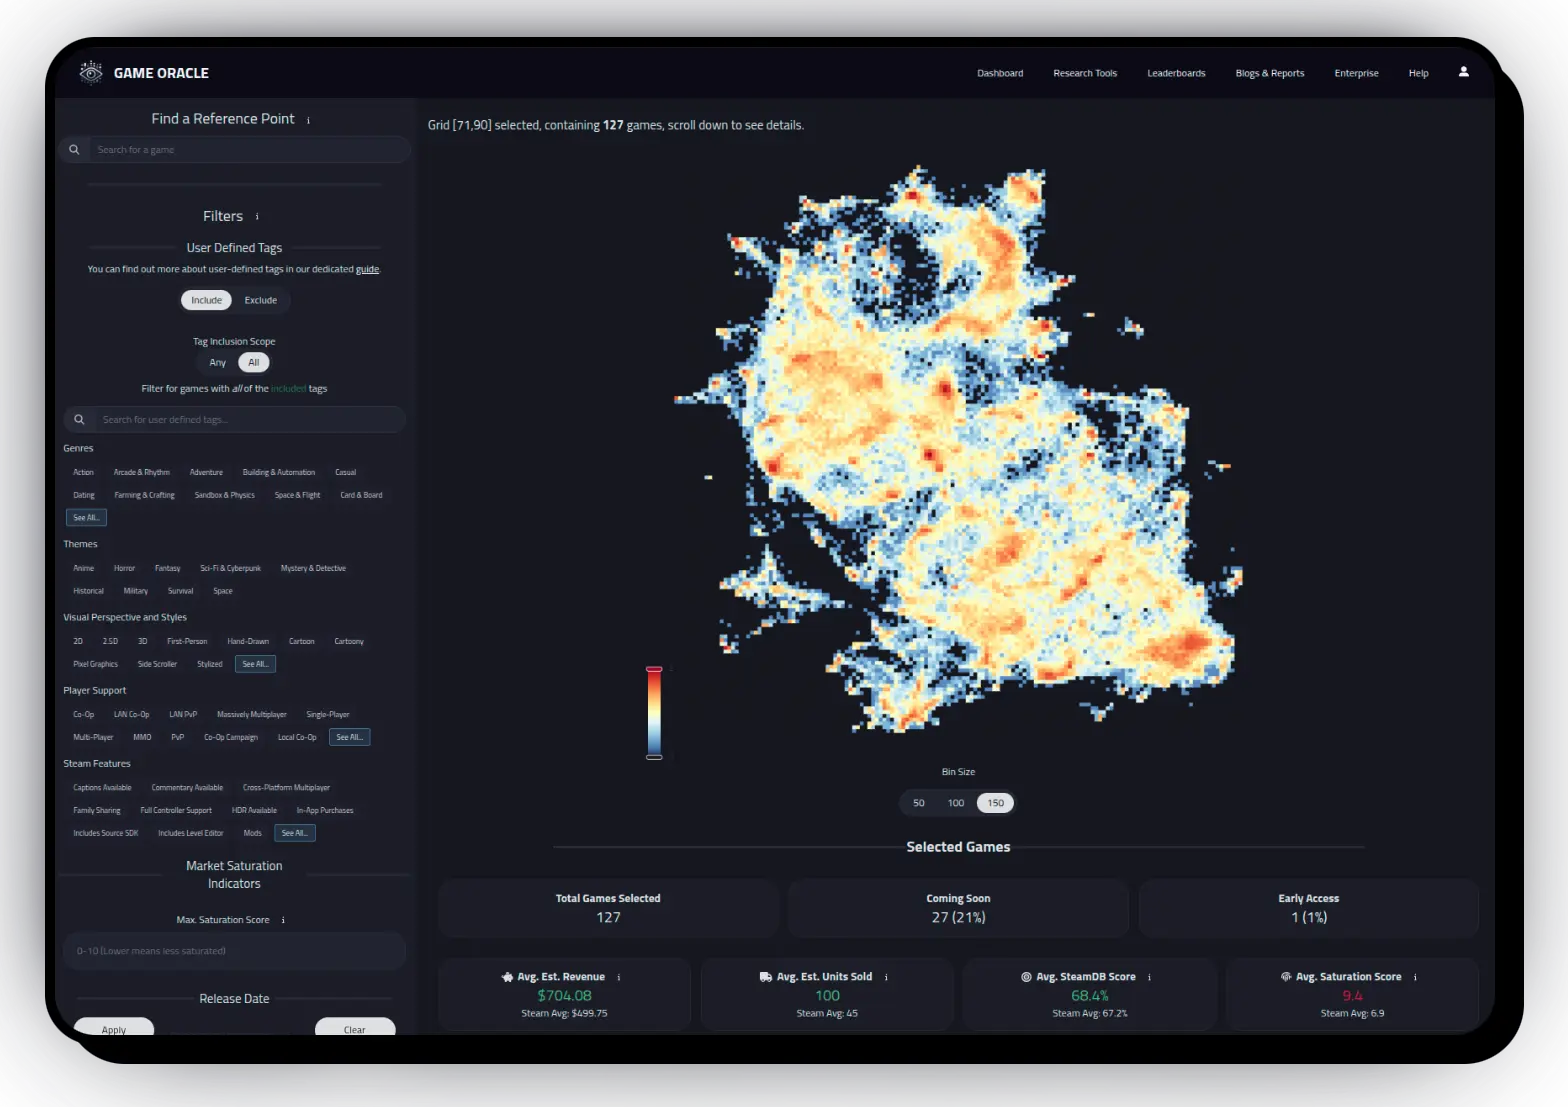Select the Hand-Drawn style tag

(248, 641)
